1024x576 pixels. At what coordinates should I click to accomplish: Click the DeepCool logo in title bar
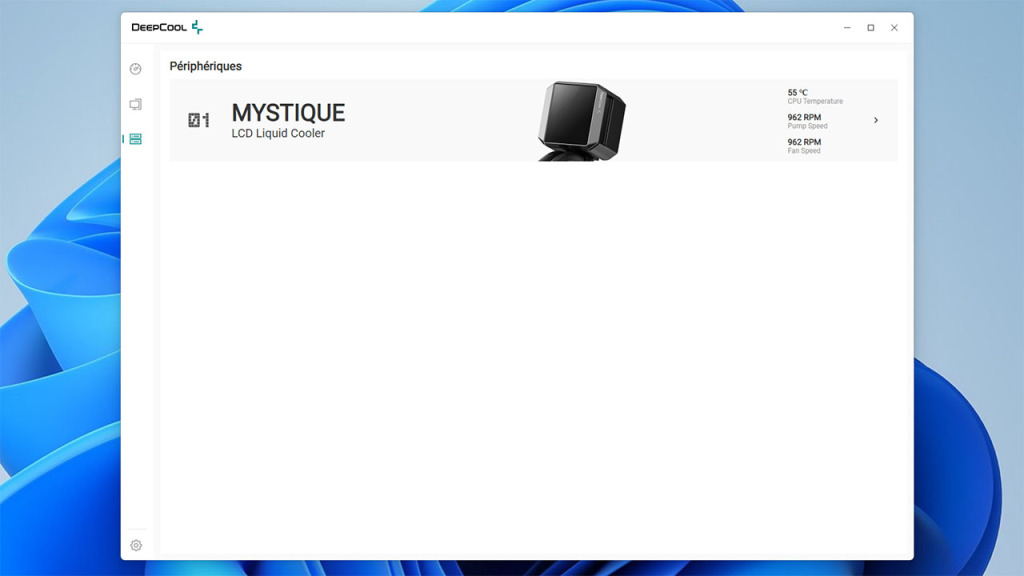(167, 27)
